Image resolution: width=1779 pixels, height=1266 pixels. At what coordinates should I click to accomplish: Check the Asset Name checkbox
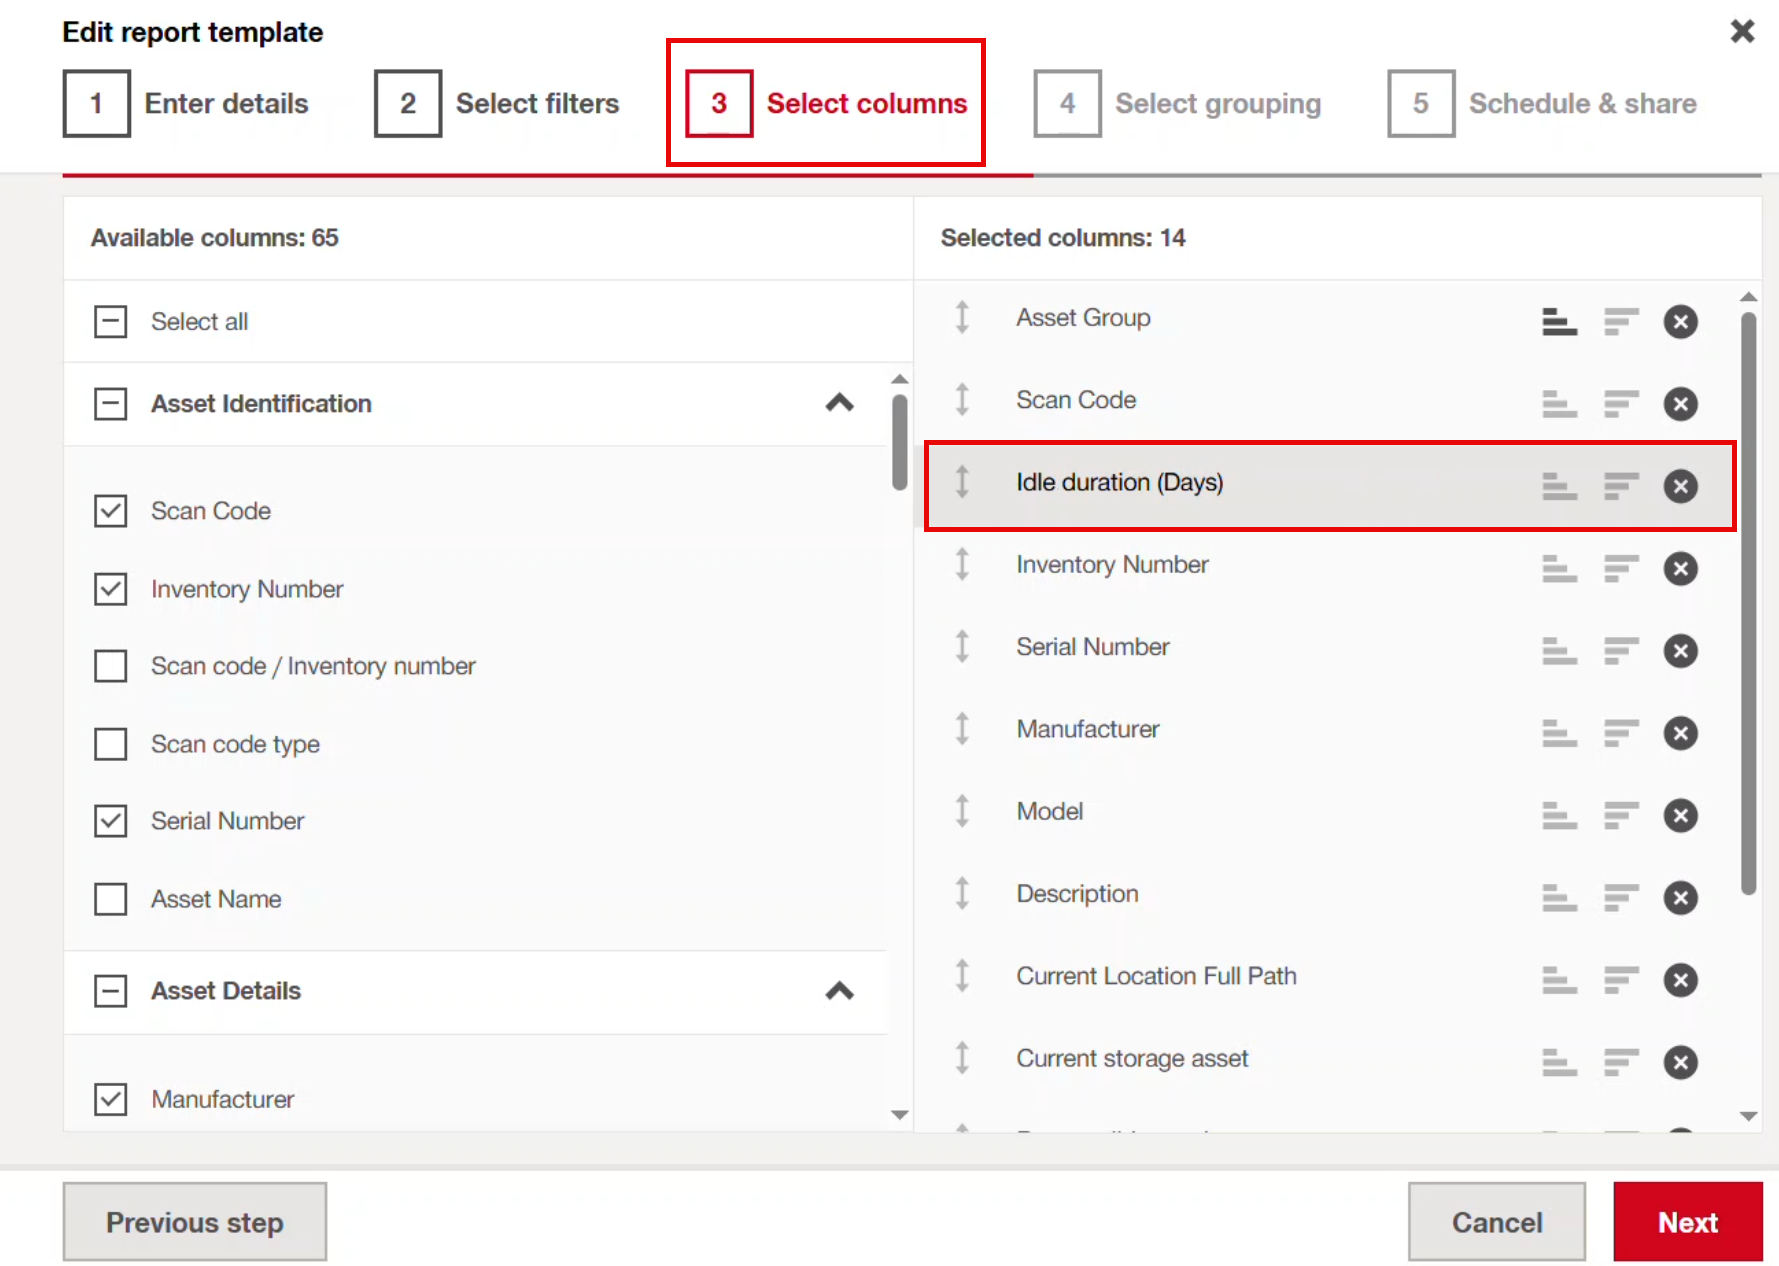tap(110, 899)
